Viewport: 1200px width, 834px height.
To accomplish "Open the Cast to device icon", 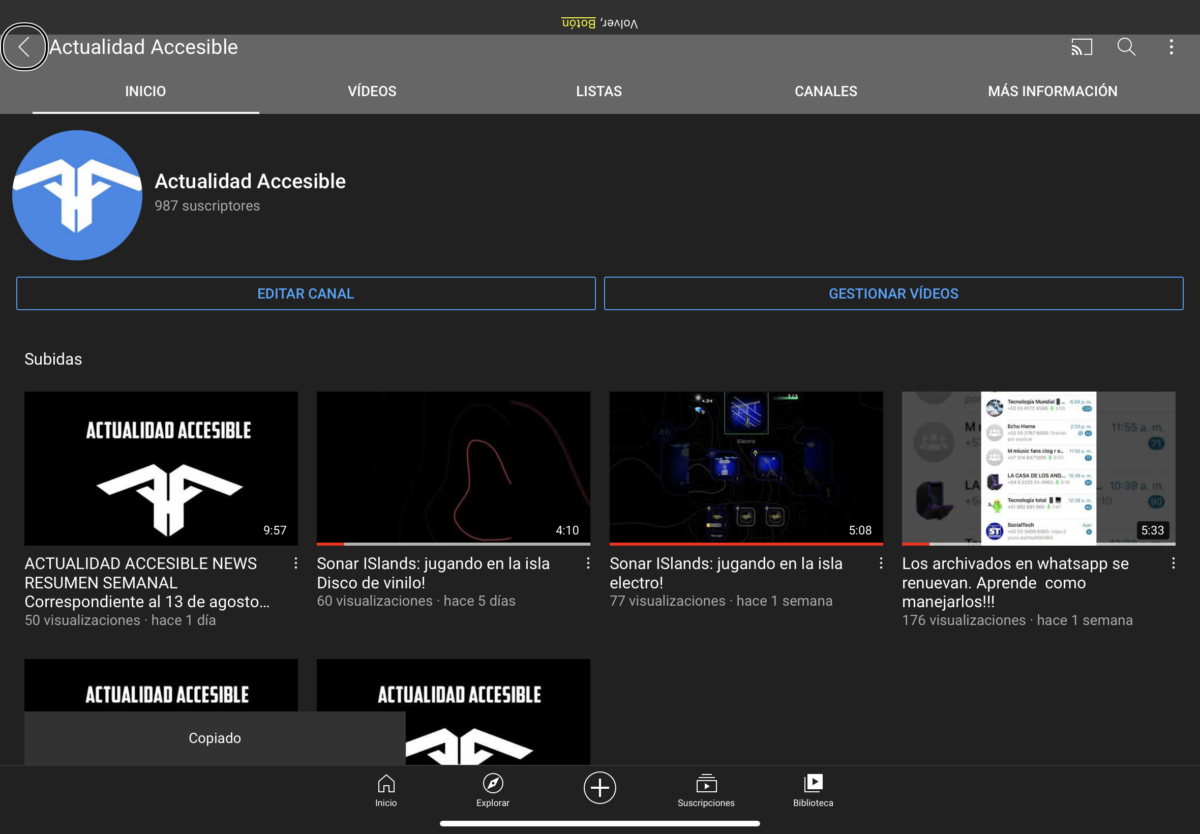I will pos(1081,47).
